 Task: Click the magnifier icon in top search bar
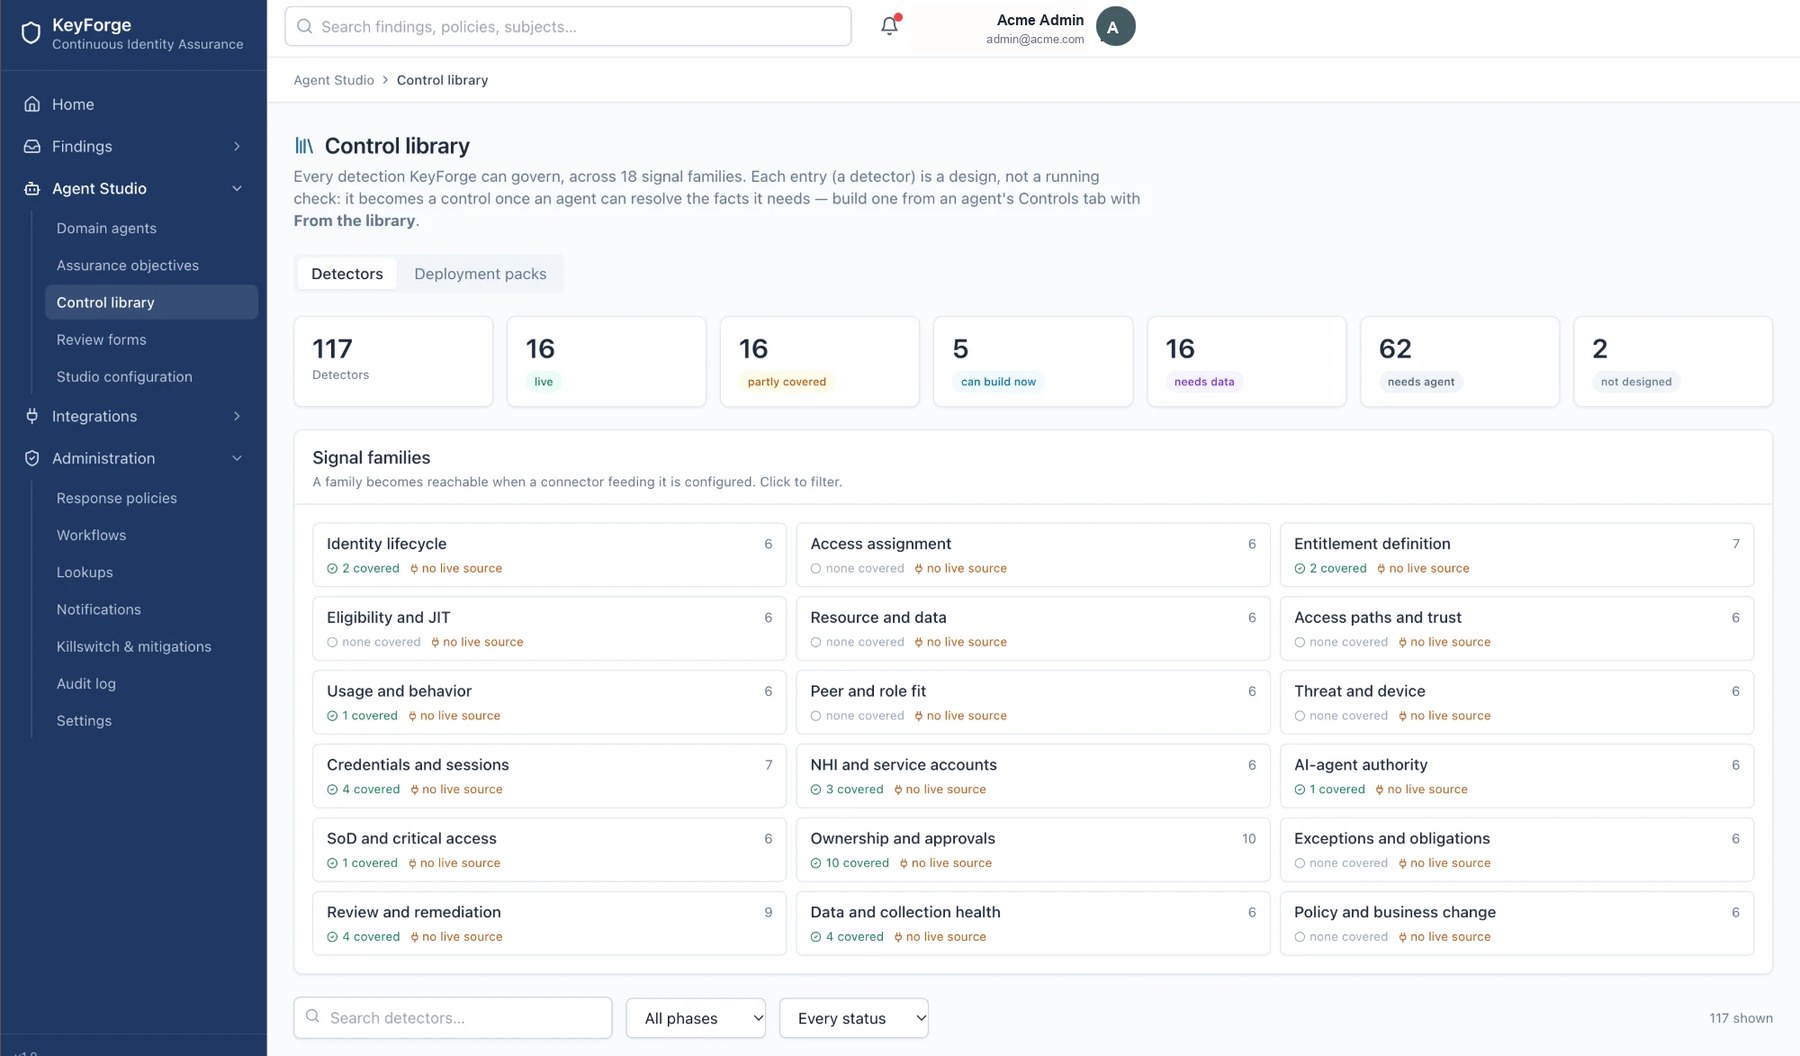(x=305, y=26)
